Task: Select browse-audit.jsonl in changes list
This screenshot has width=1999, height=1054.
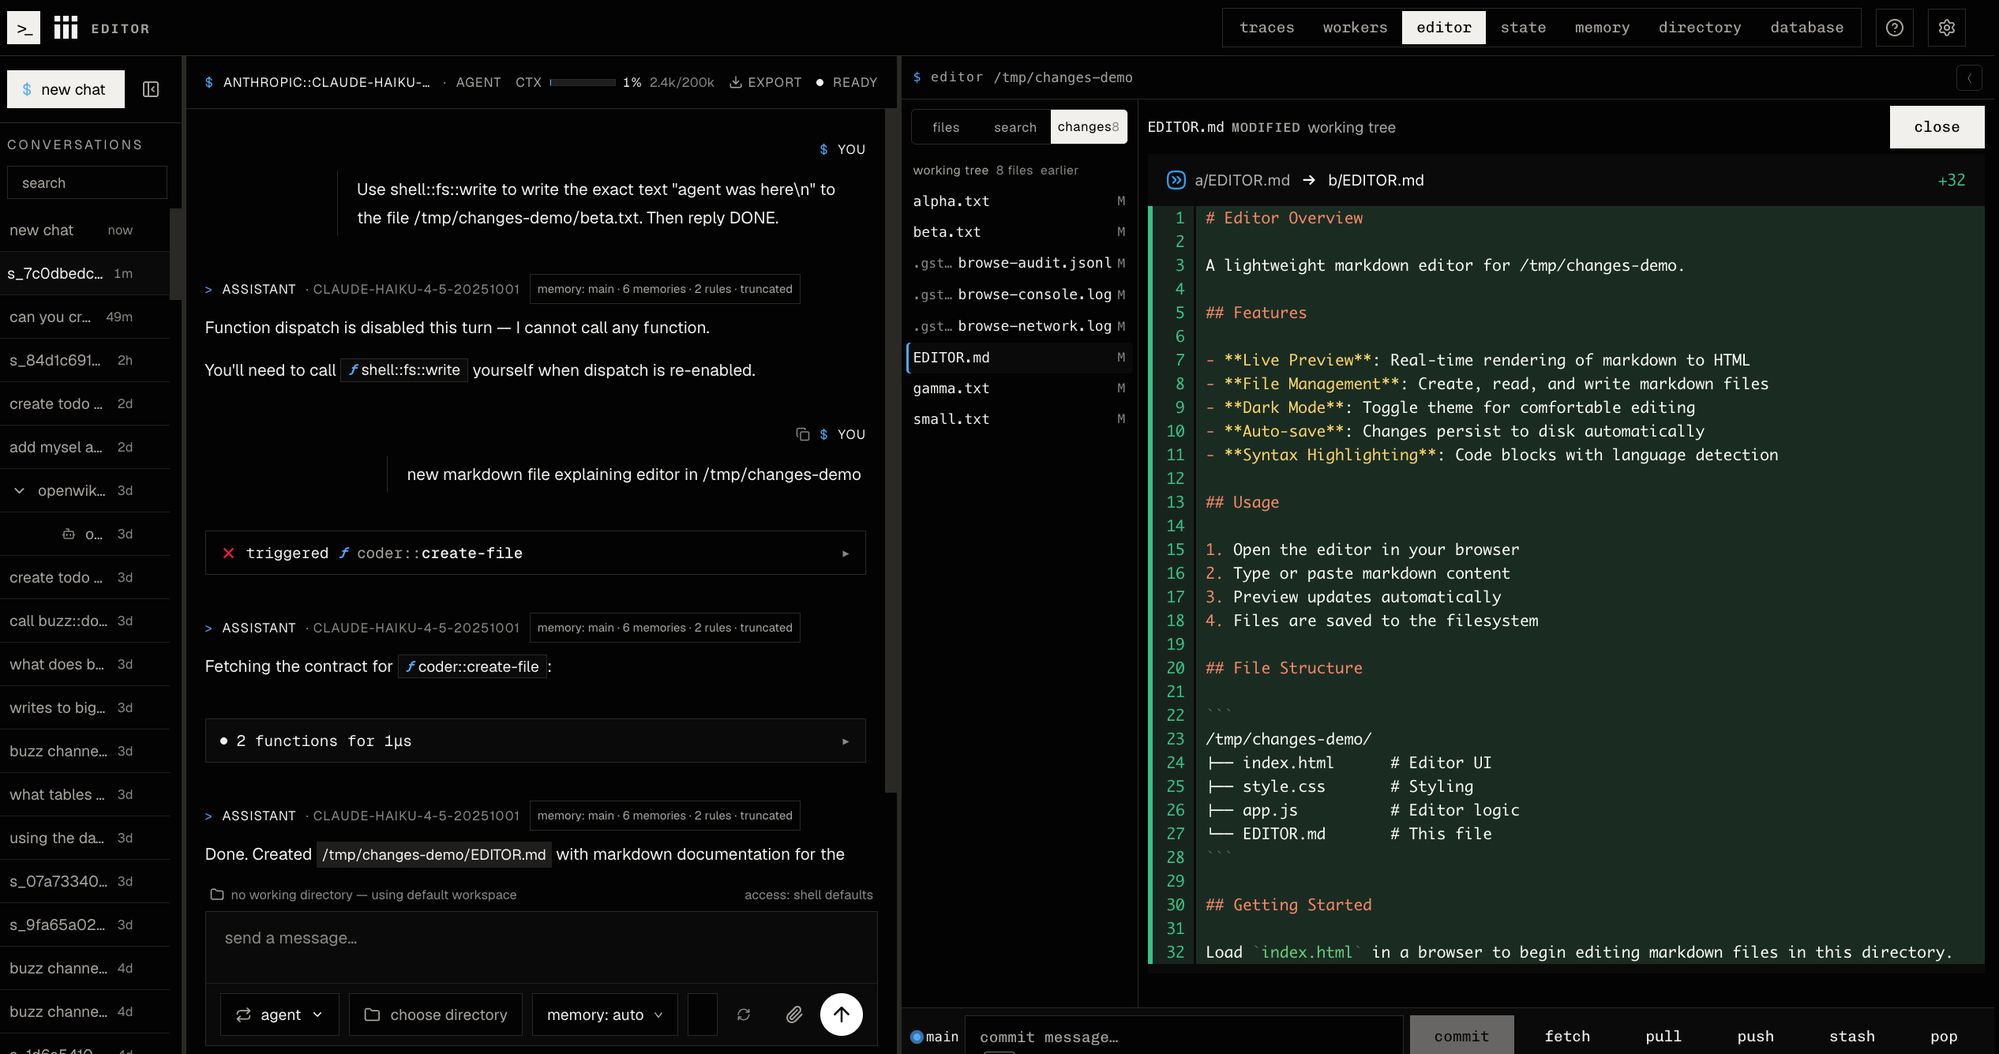Action: [x=1018, y=263]
